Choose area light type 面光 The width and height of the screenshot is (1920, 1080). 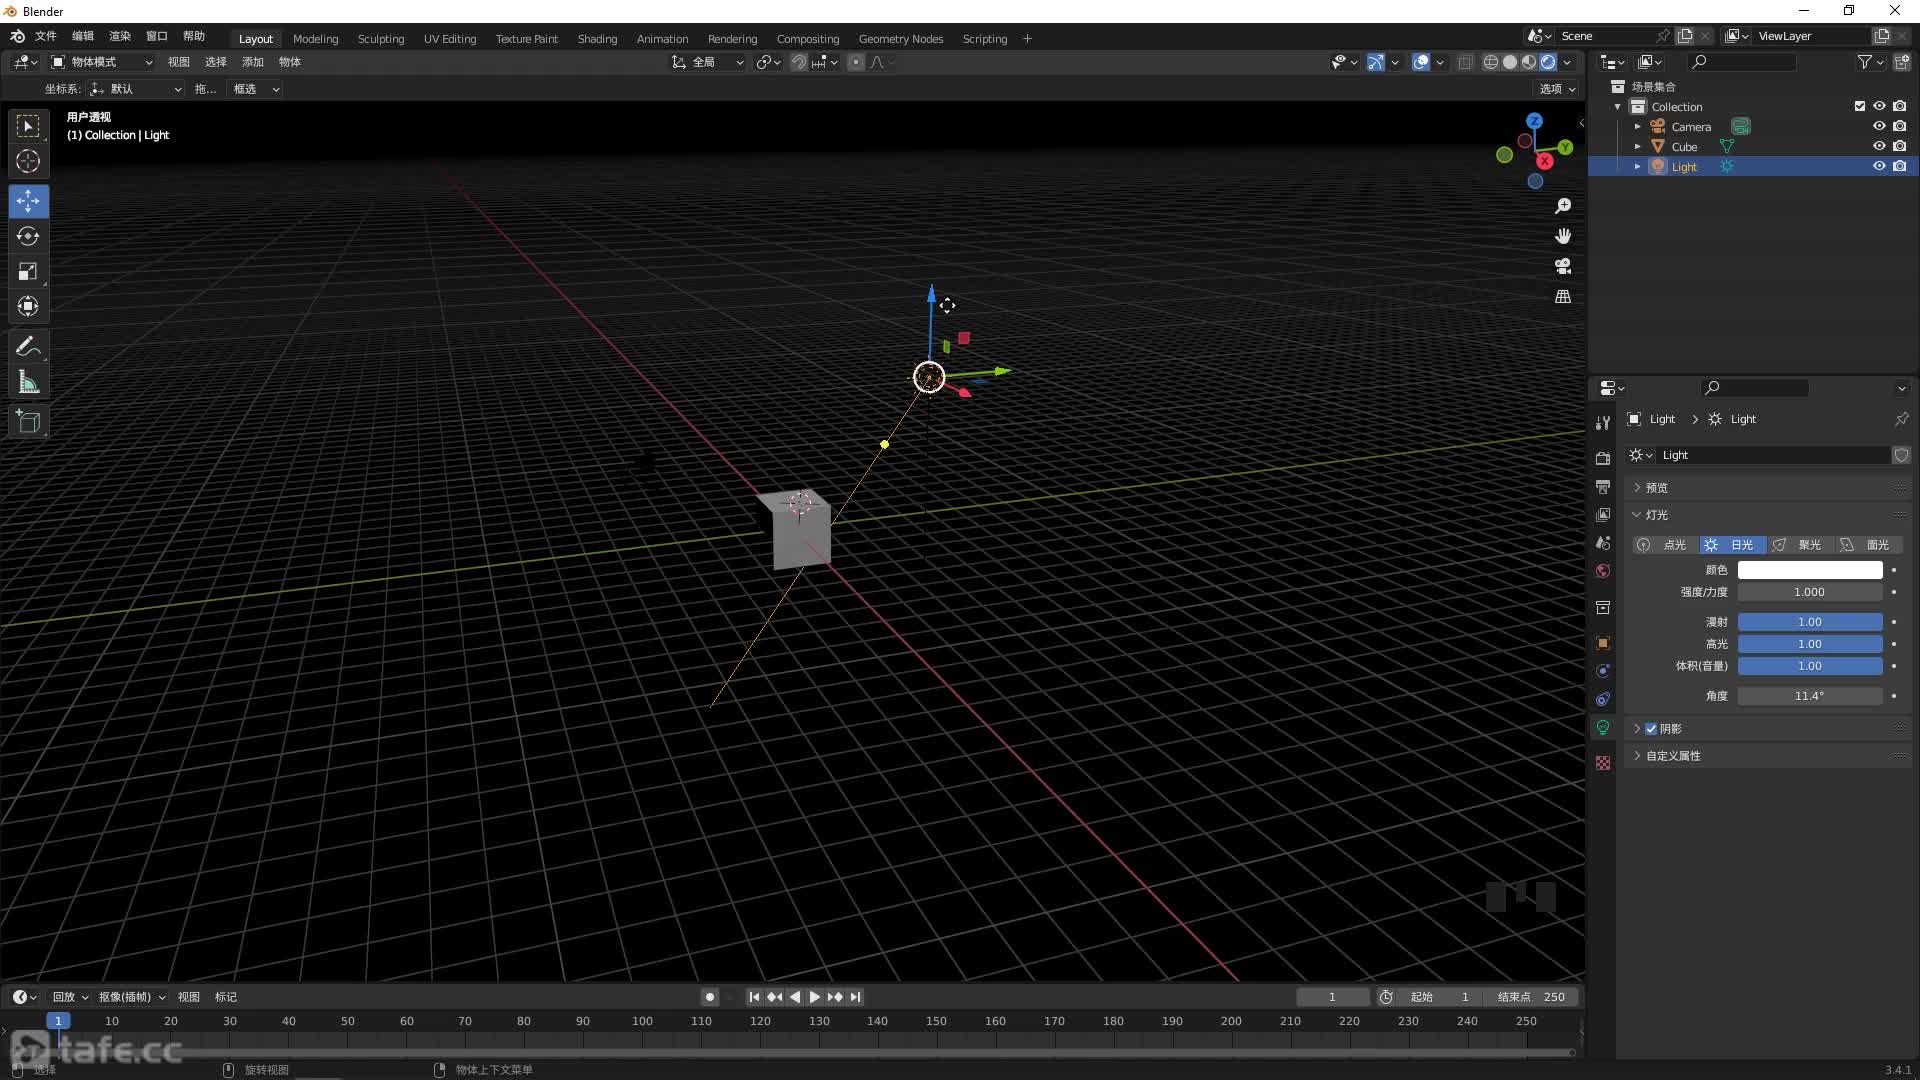click(1869, 545)
